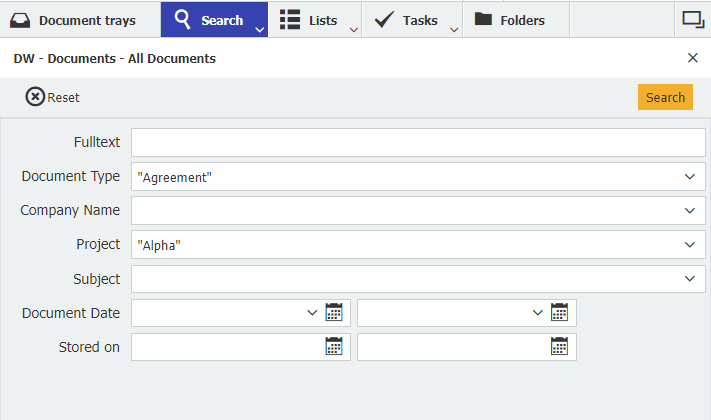711x420 pixels.
Task: Open first Document Date dropdown arrow
Action: [x=311, y=313]
